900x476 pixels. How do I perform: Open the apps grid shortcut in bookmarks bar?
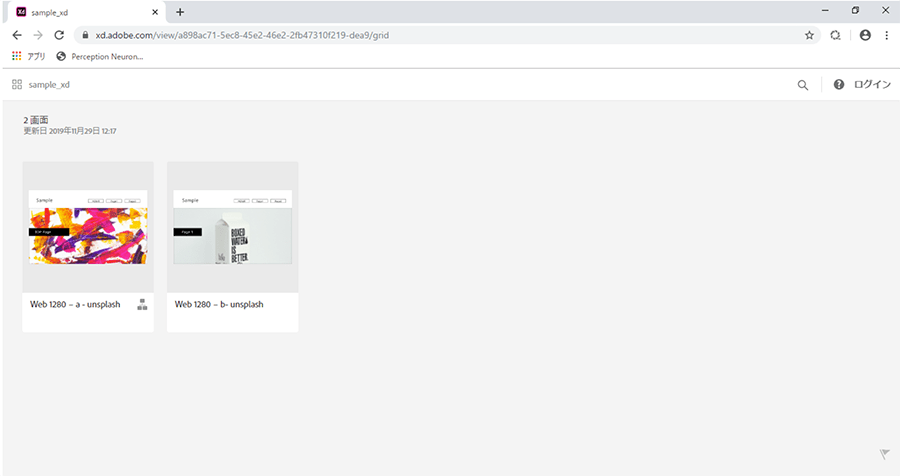[x=17, y=56]
